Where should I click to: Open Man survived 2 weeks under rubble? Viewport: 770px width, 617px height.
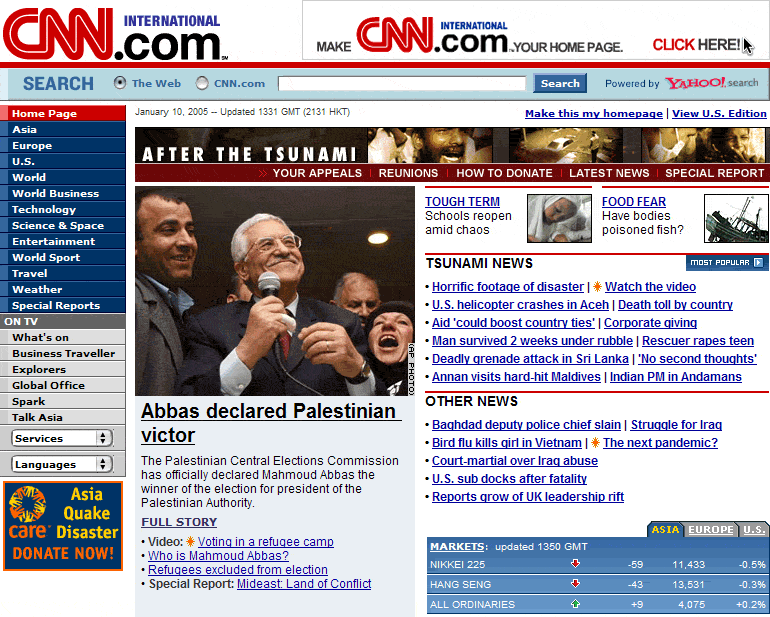tap(532, 341)
